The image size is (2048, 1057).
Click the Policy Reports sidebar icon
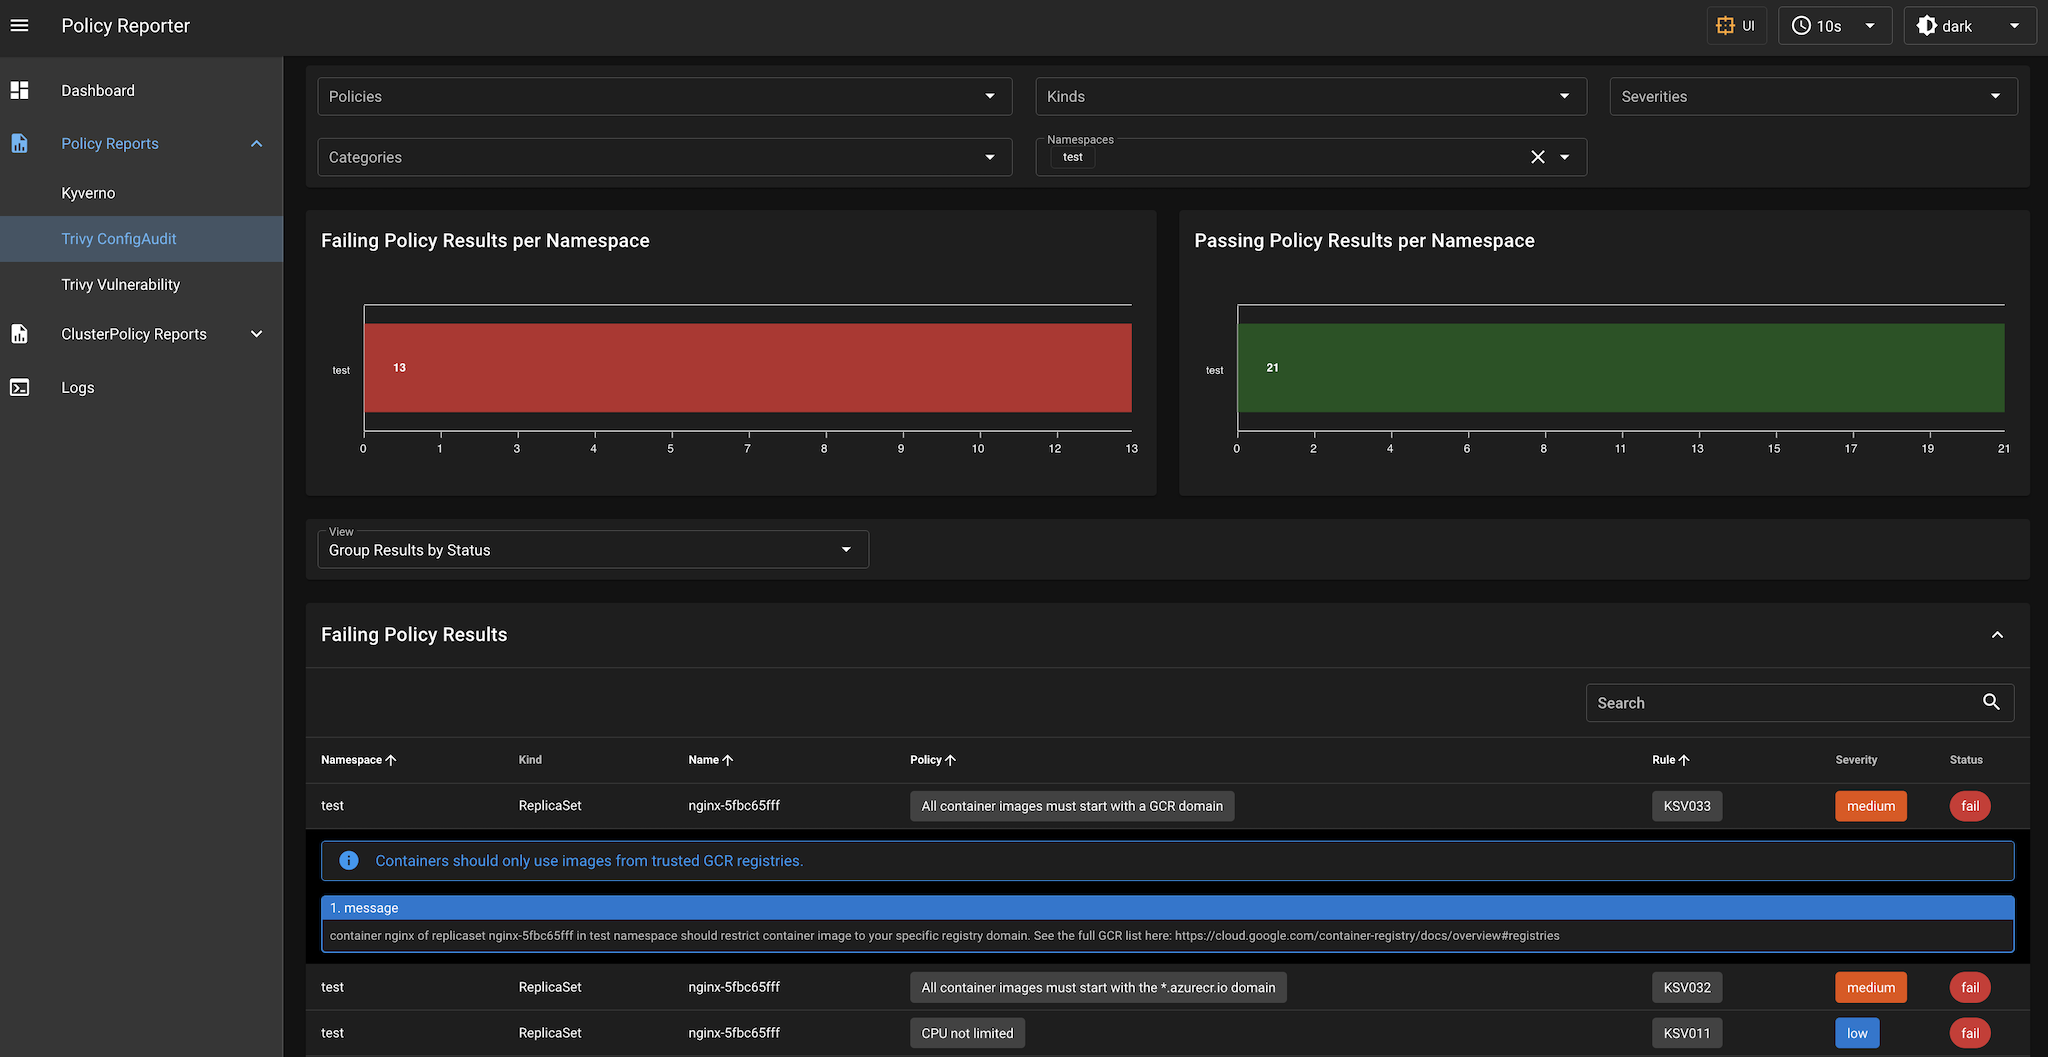[x=20, y=143]
